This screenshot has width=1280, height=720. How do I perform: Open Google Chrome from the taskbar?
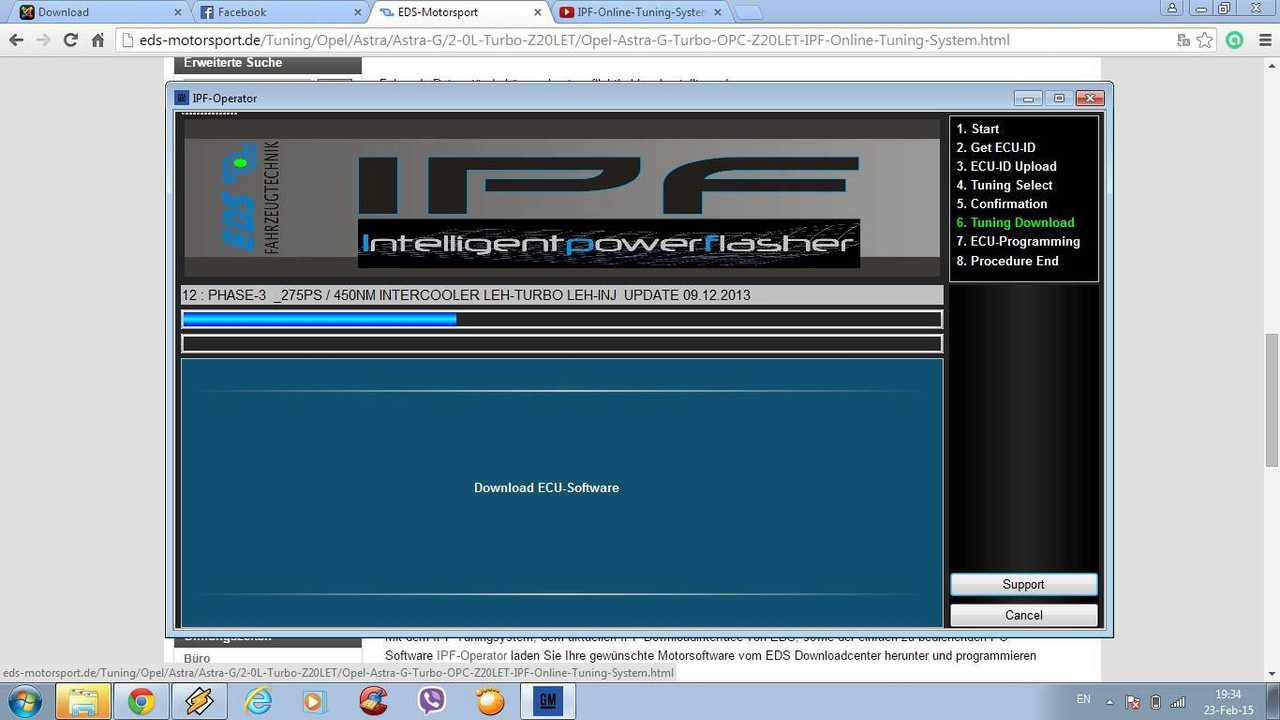(x=141, y=702)
